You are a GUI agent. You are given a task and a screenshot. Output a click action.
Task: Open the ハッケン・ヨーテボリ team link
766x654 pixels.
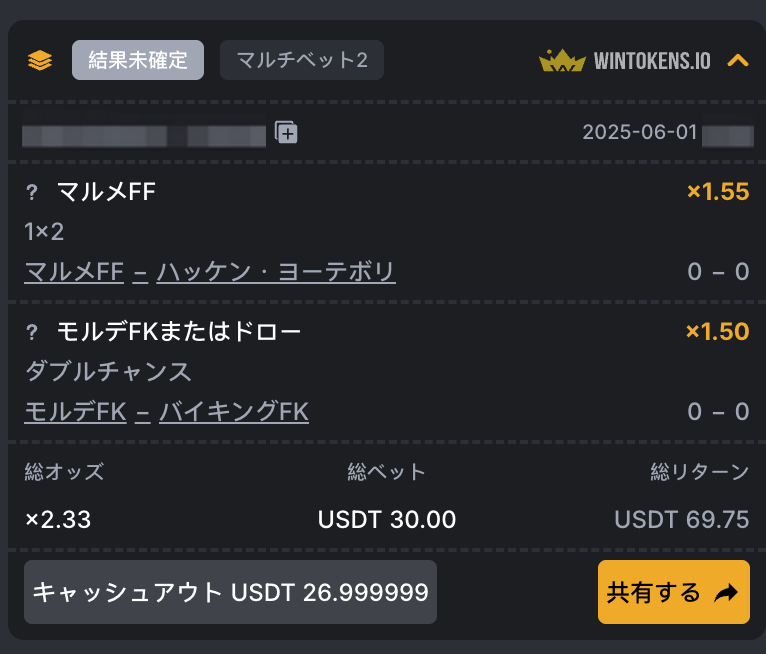pyautogui.click(x=276, y=272)
